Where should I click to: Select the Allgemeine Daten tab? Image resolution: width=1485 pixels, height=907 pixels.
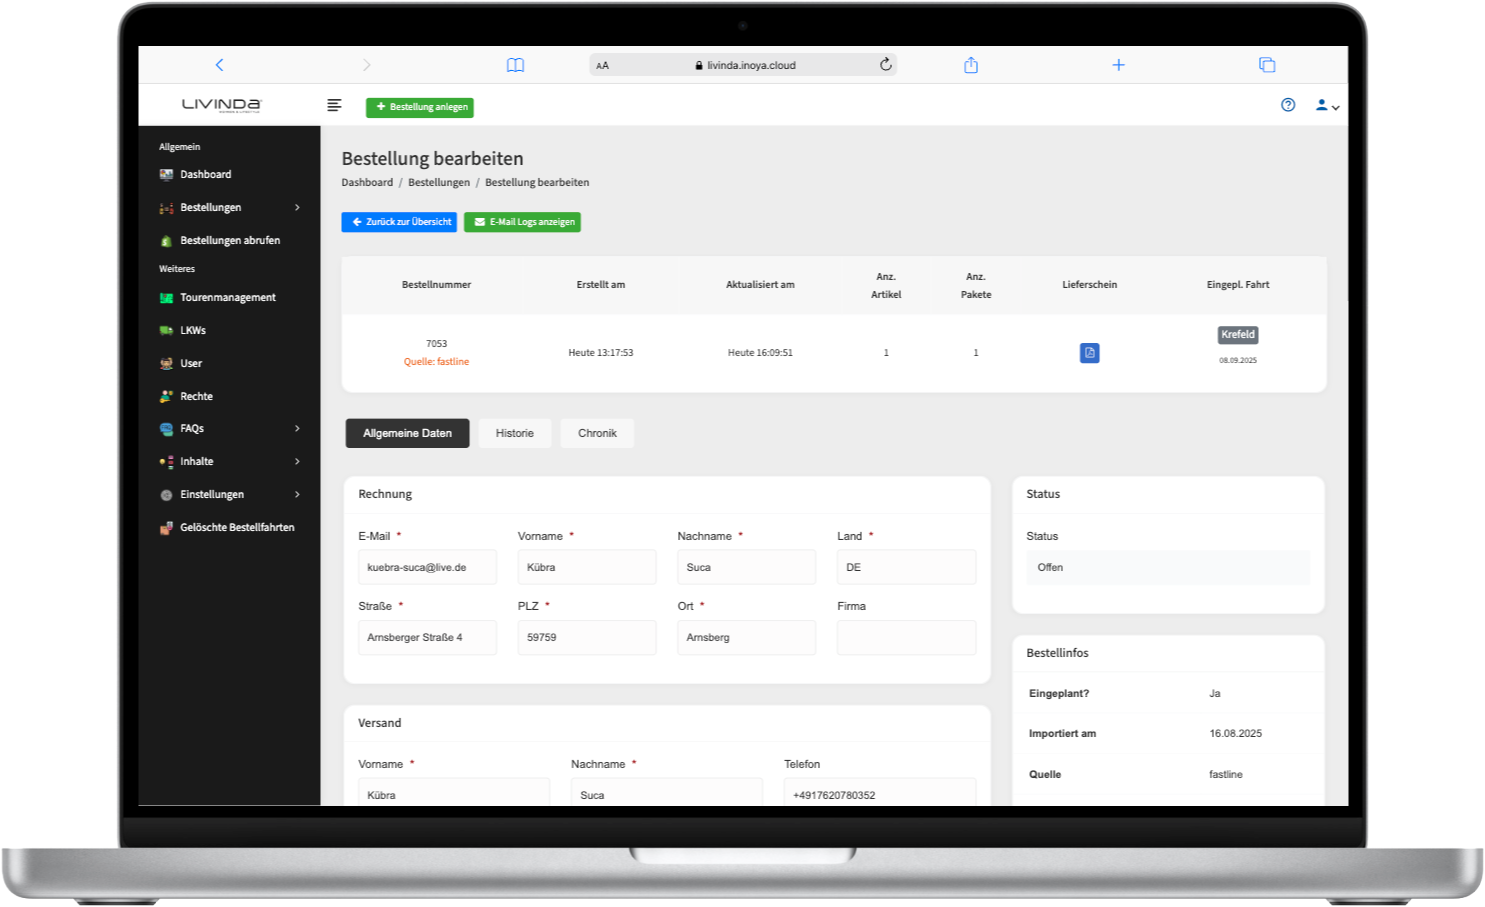point(407,433)
